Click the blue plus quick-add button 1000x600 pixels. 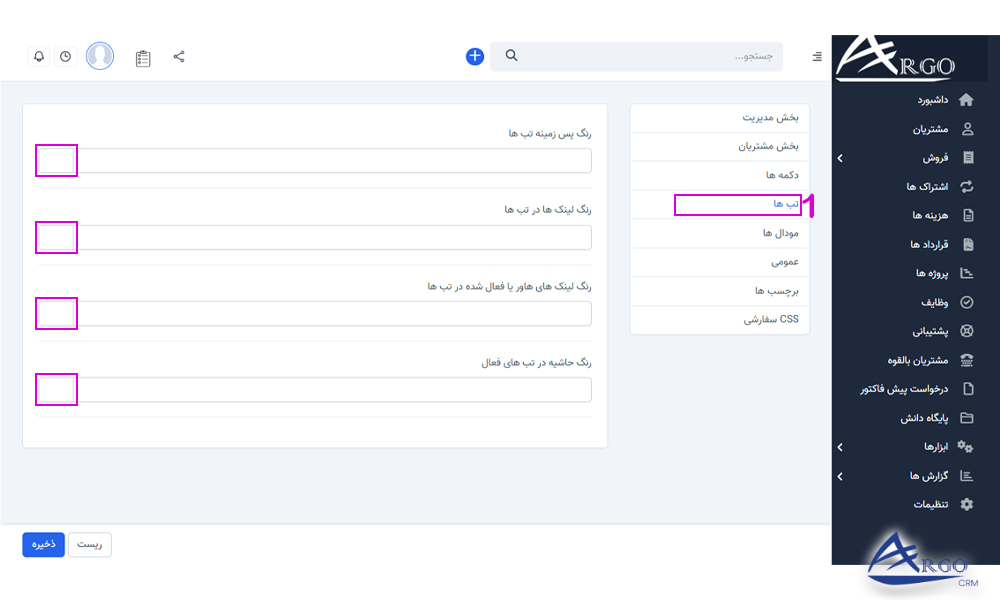pos(473,56)
